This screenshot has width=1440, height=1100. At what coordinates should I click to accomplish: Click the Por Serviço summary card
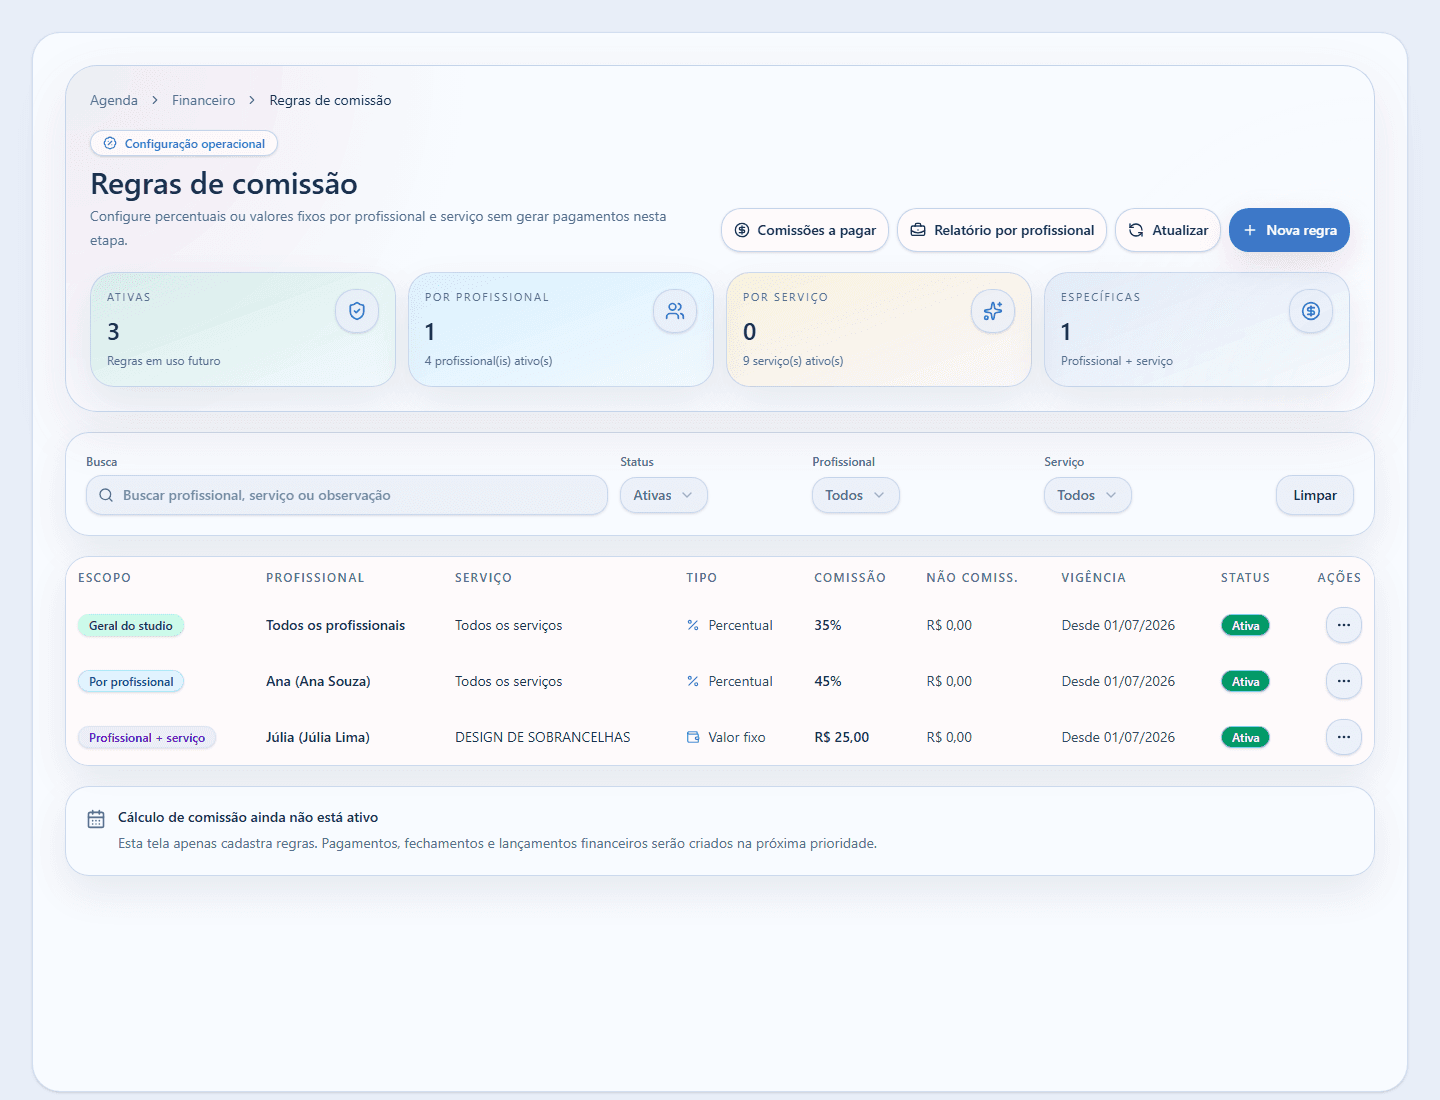879,329
